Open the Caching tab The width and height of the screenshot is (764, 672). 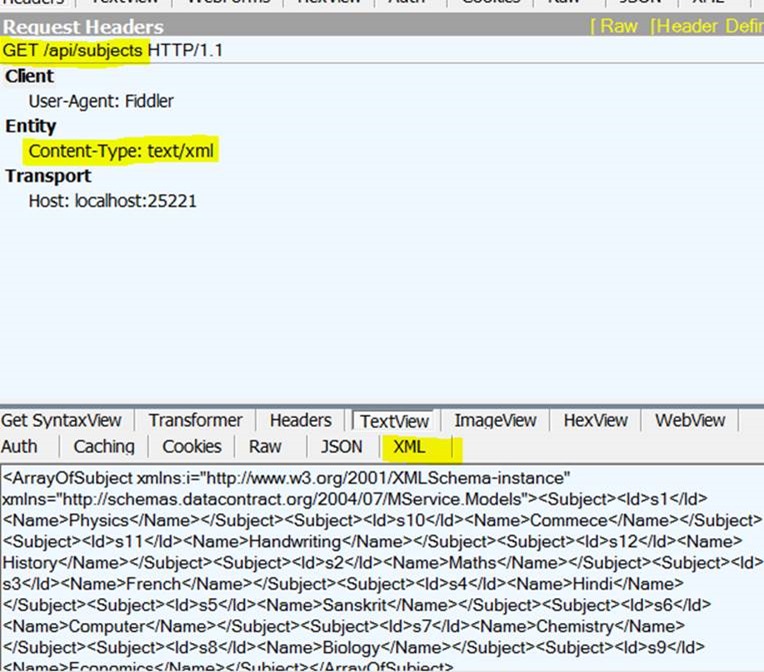point(104,446)
